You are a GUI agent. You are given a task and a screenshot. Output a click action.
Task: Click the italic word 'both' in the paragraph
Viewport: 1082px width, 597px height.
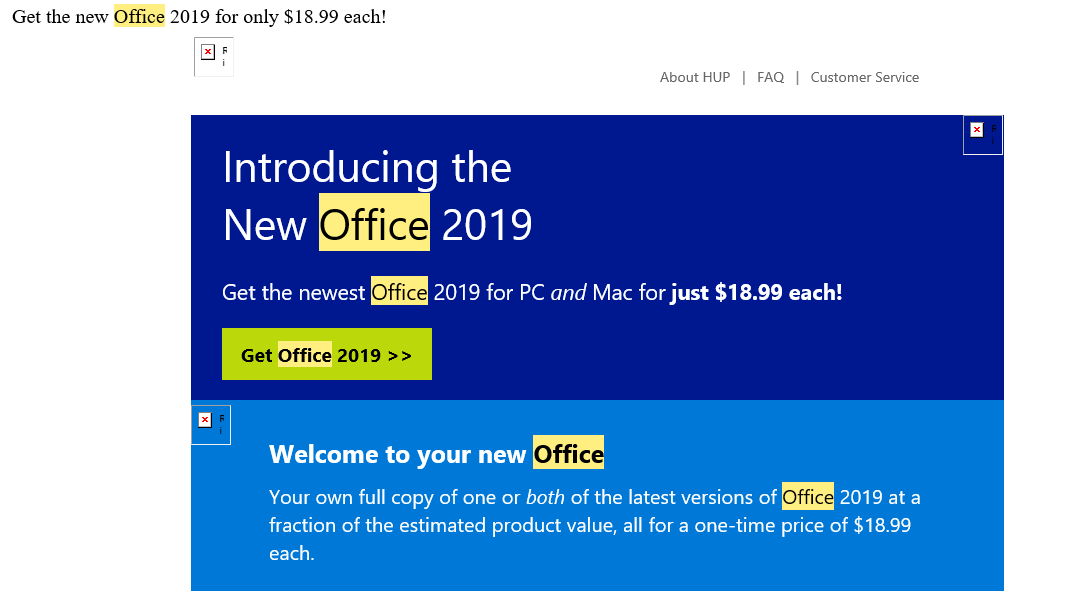click(x=545, y=498)
